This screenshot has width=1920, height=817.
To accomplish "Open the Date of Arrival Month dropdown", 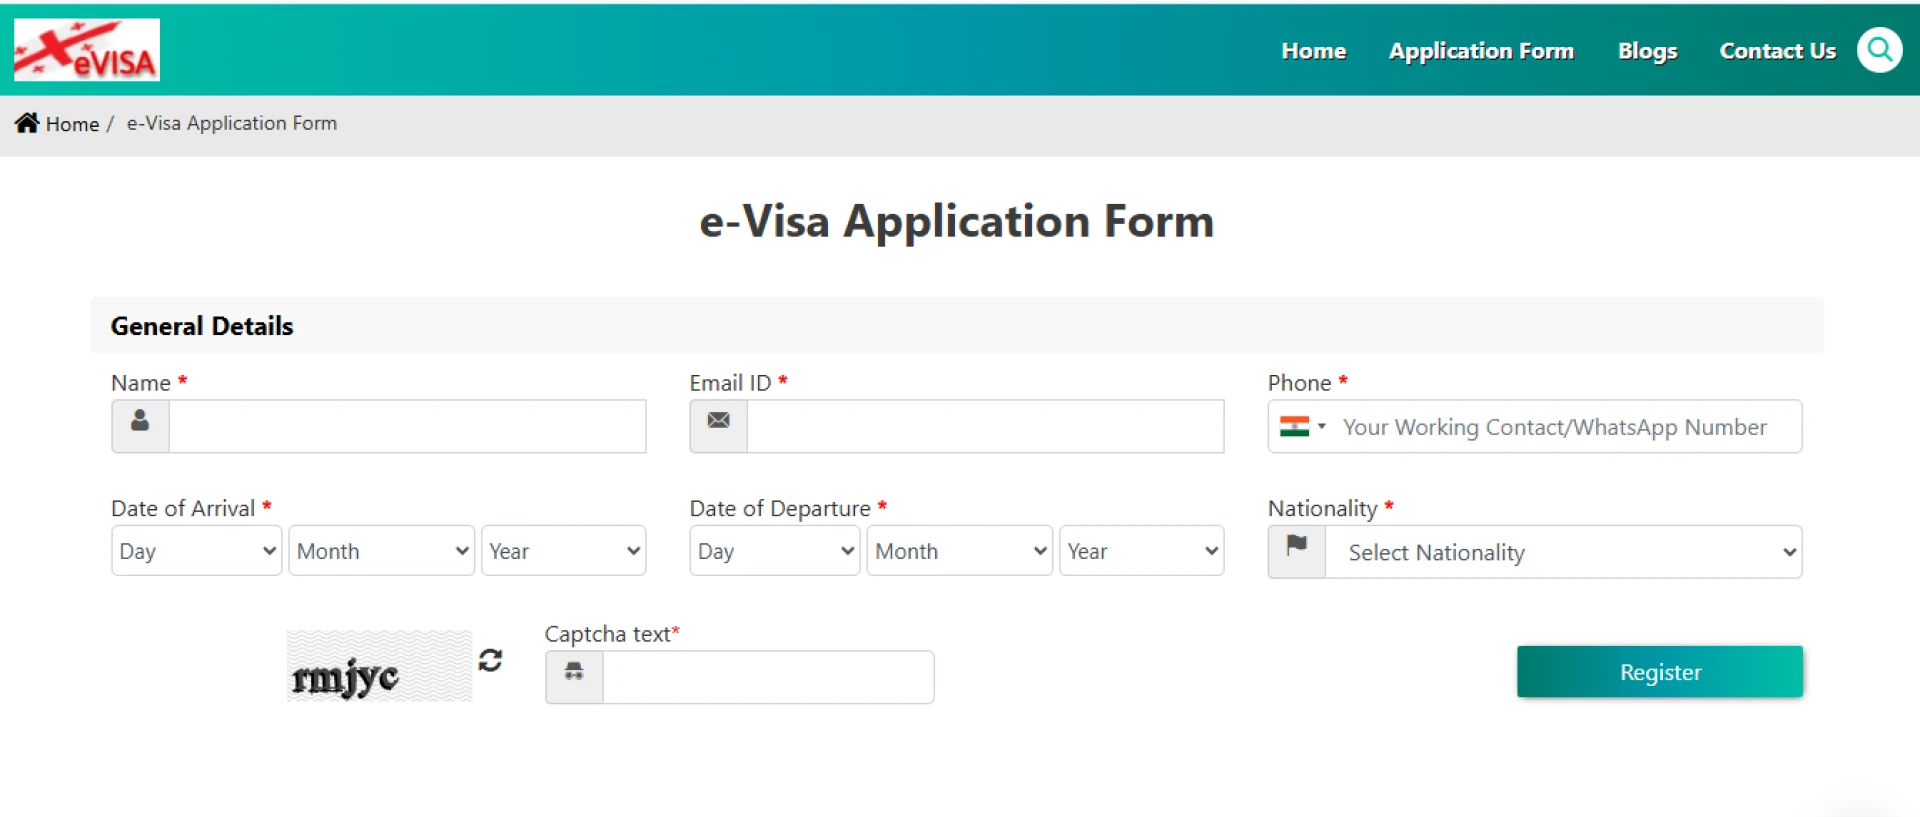I will [381, 550].
